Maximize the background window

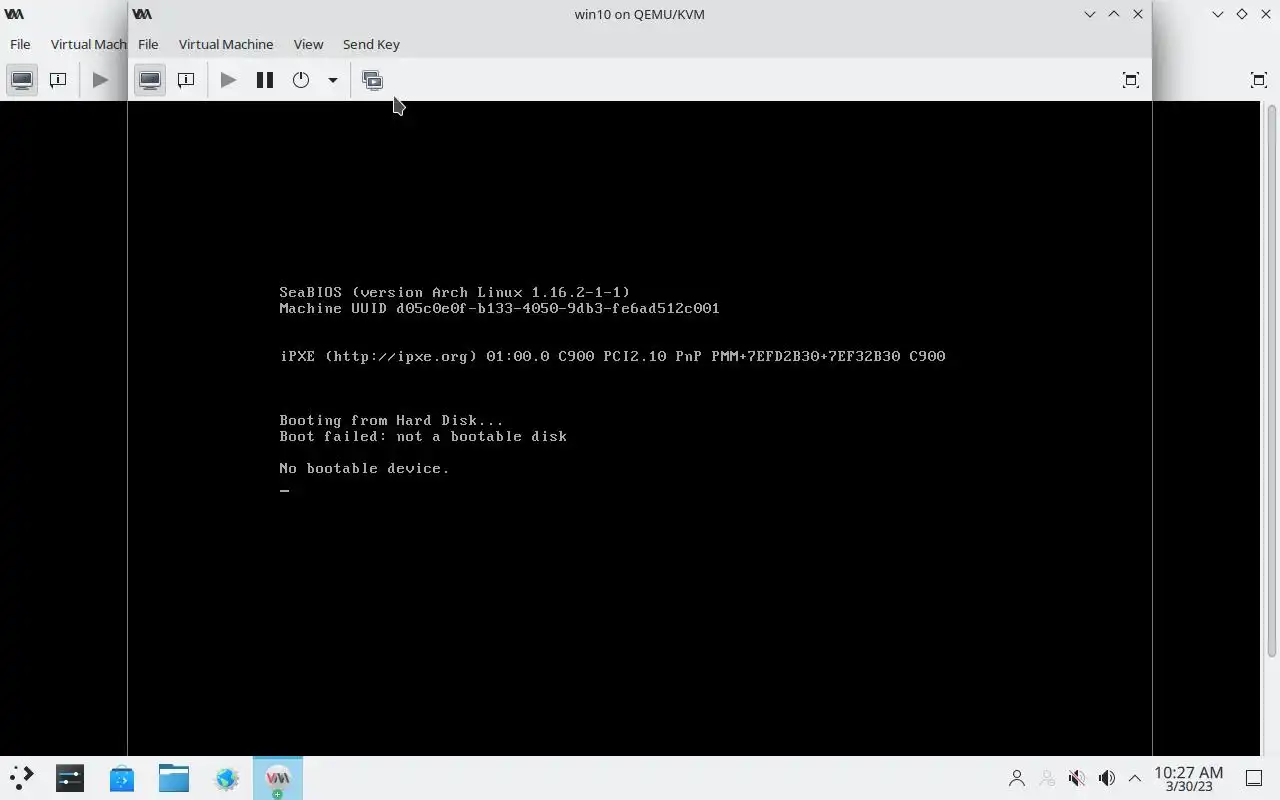1242,14
